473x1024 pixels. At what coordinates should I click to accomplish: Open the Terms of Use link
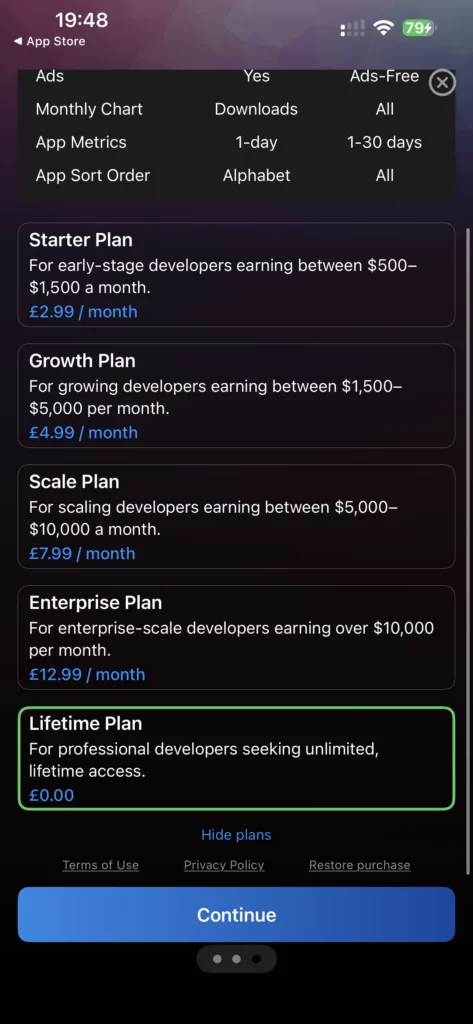(101, 865)
